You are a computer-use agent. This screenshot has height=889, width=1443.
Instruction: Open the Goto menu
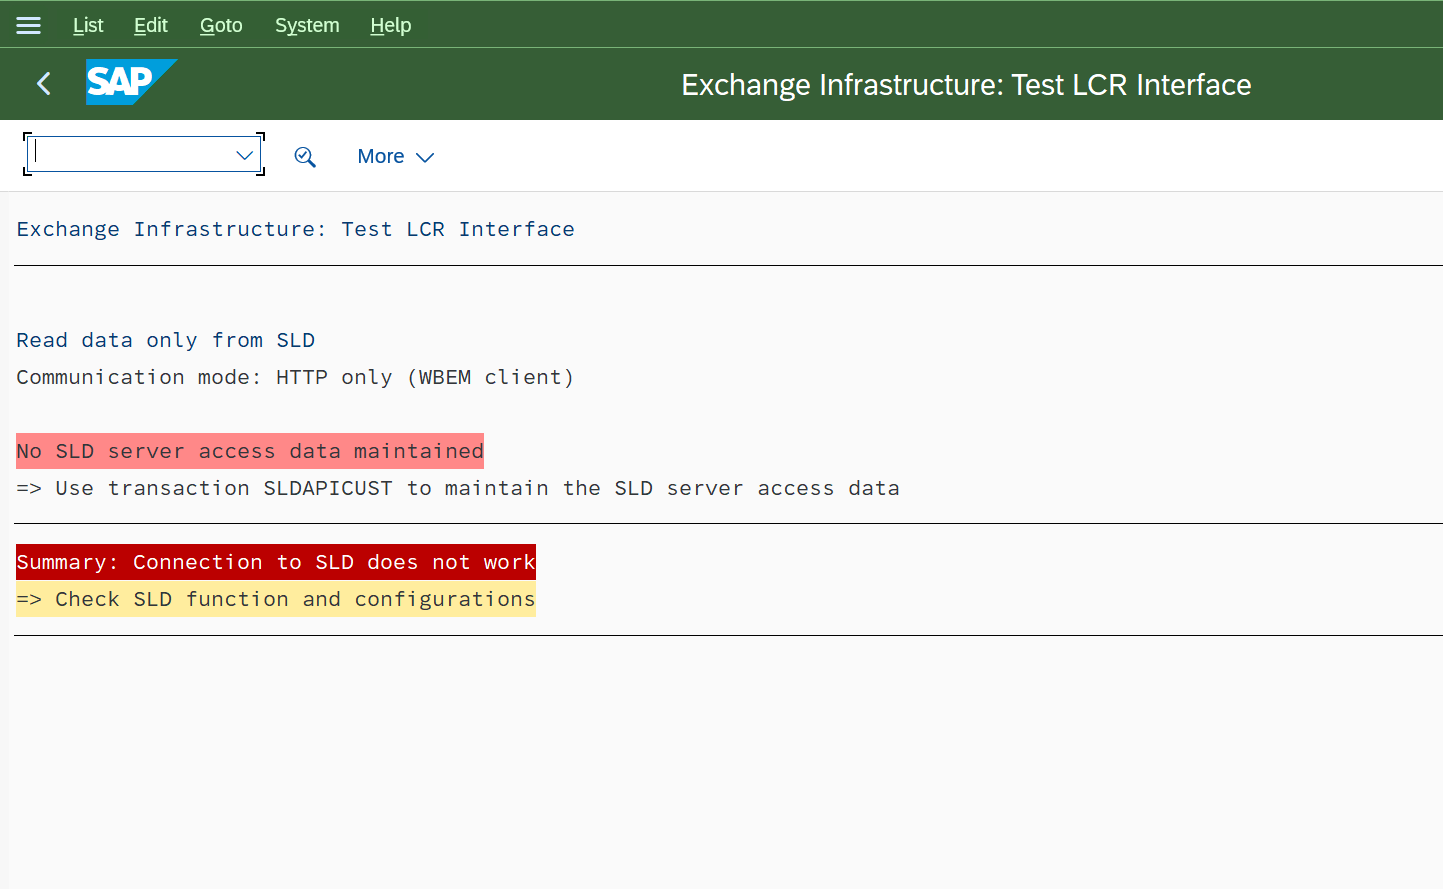221,25
